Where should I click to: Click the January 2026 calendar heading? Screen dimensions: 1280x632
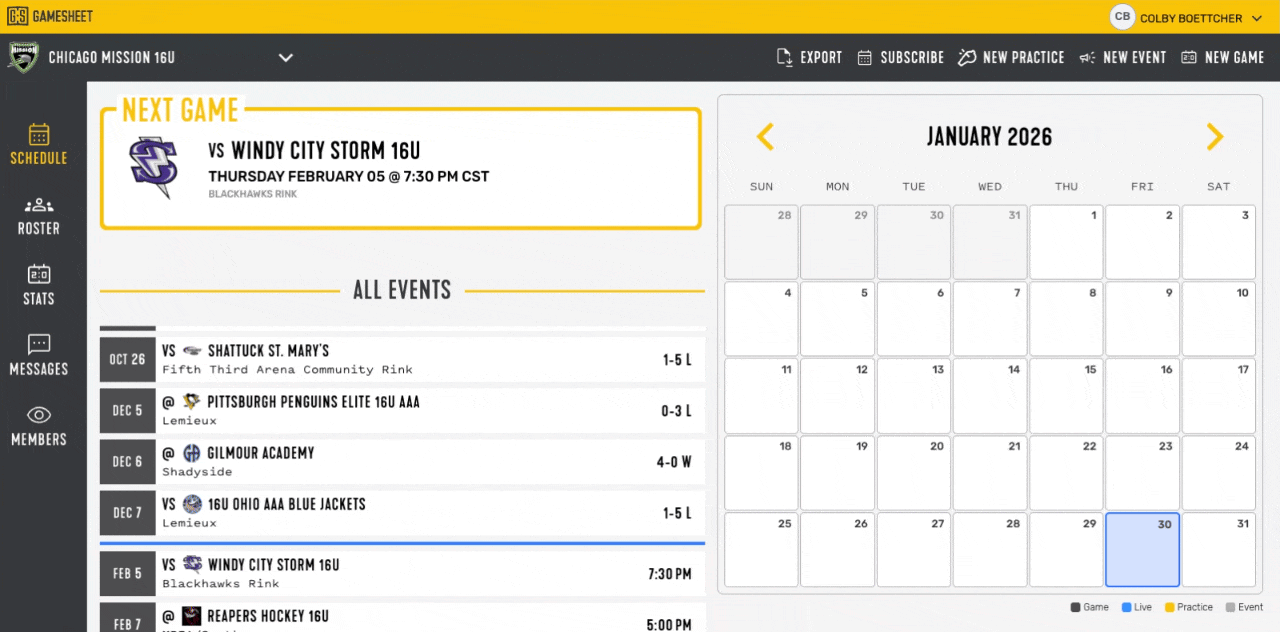989,137
